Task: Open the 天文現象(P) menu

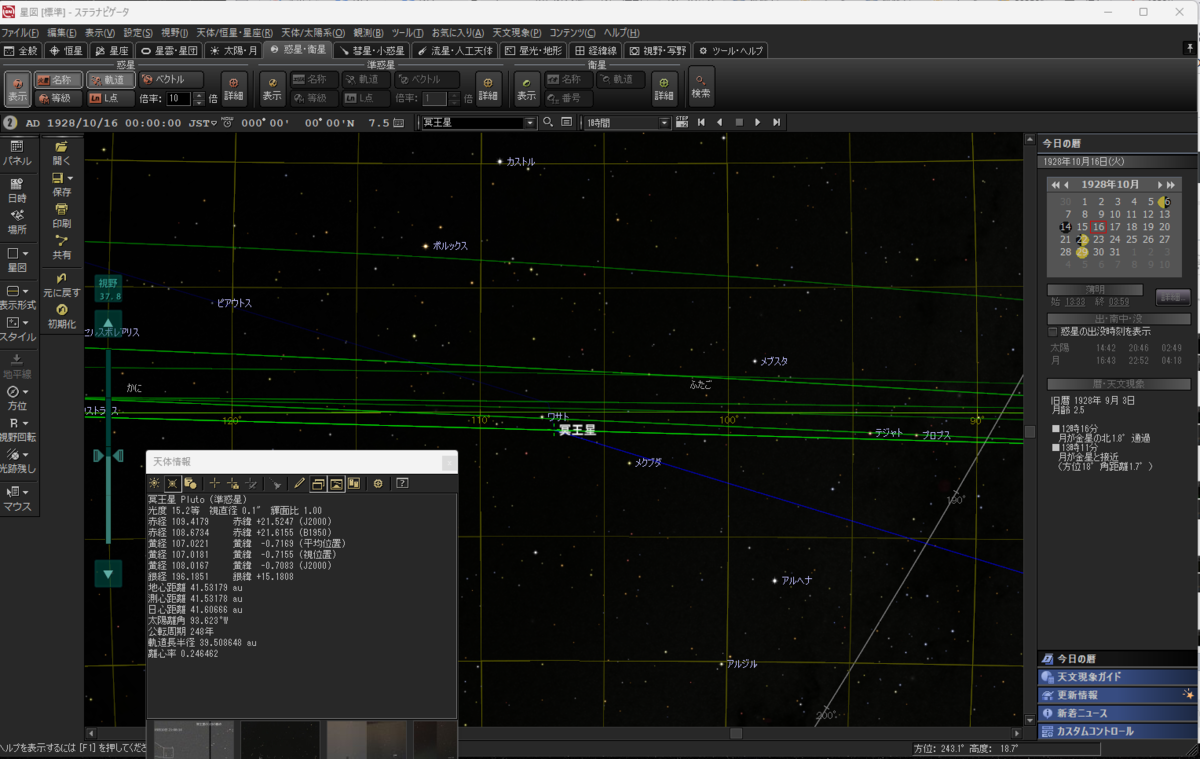Action: click(516, 33)
